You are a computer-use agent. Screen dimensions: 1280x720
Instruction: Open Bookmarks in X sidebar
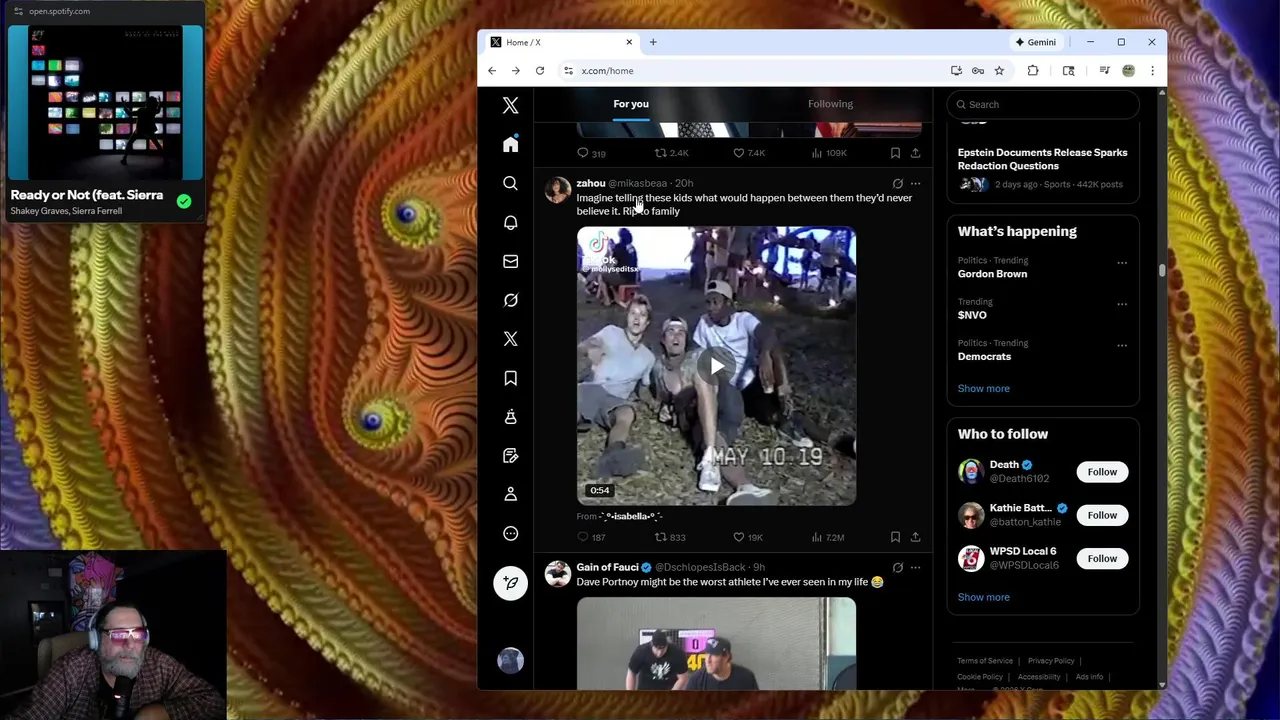(x=510, y=378)
